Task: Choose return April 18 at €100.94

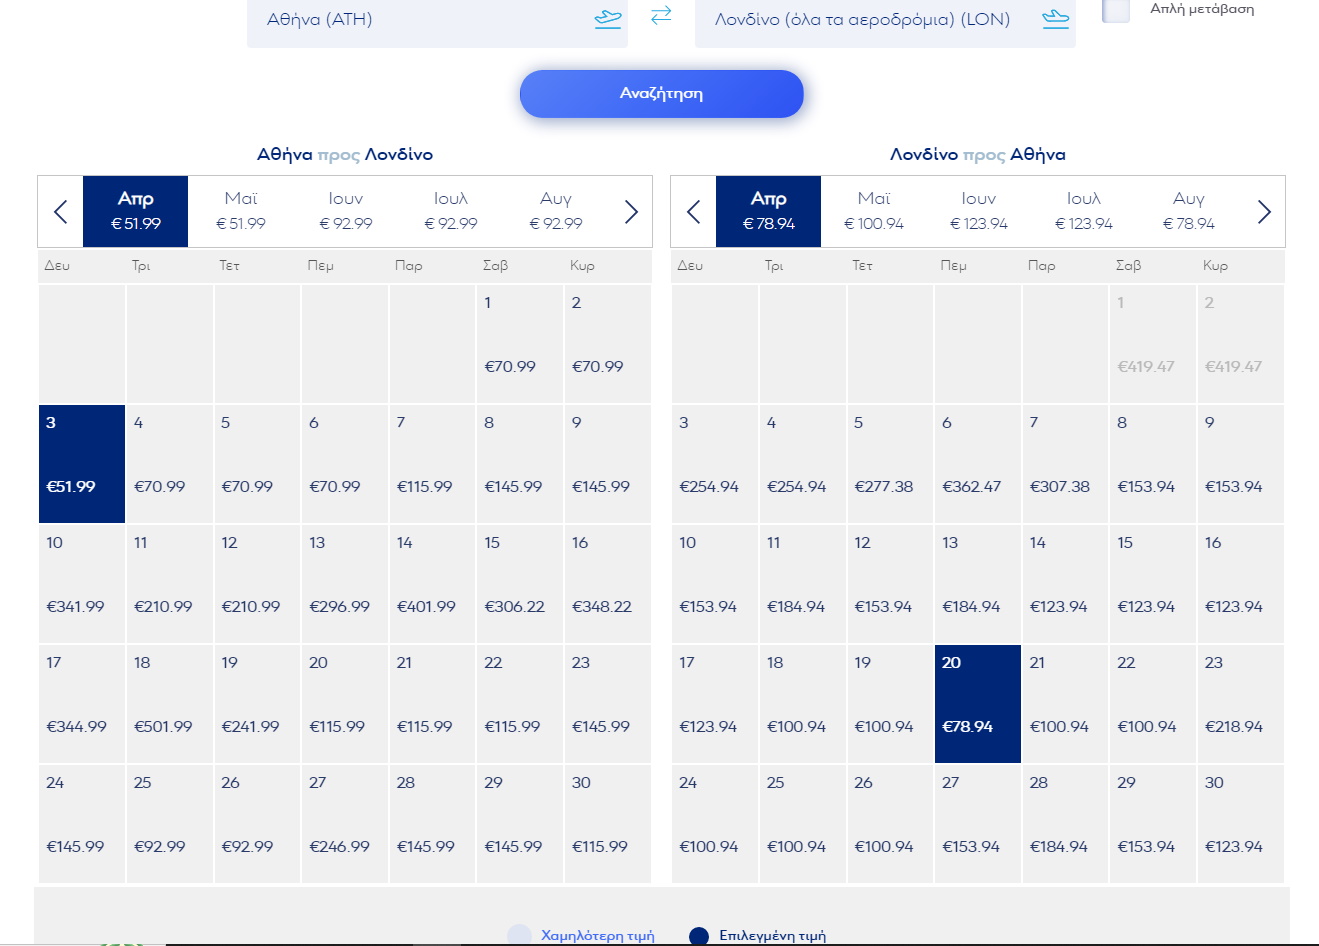Action: coord(802,704)
